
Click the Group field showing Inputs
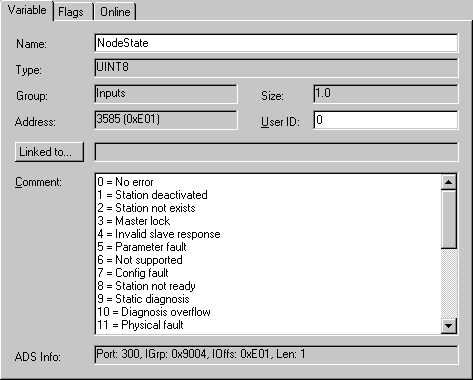(166, 94)
